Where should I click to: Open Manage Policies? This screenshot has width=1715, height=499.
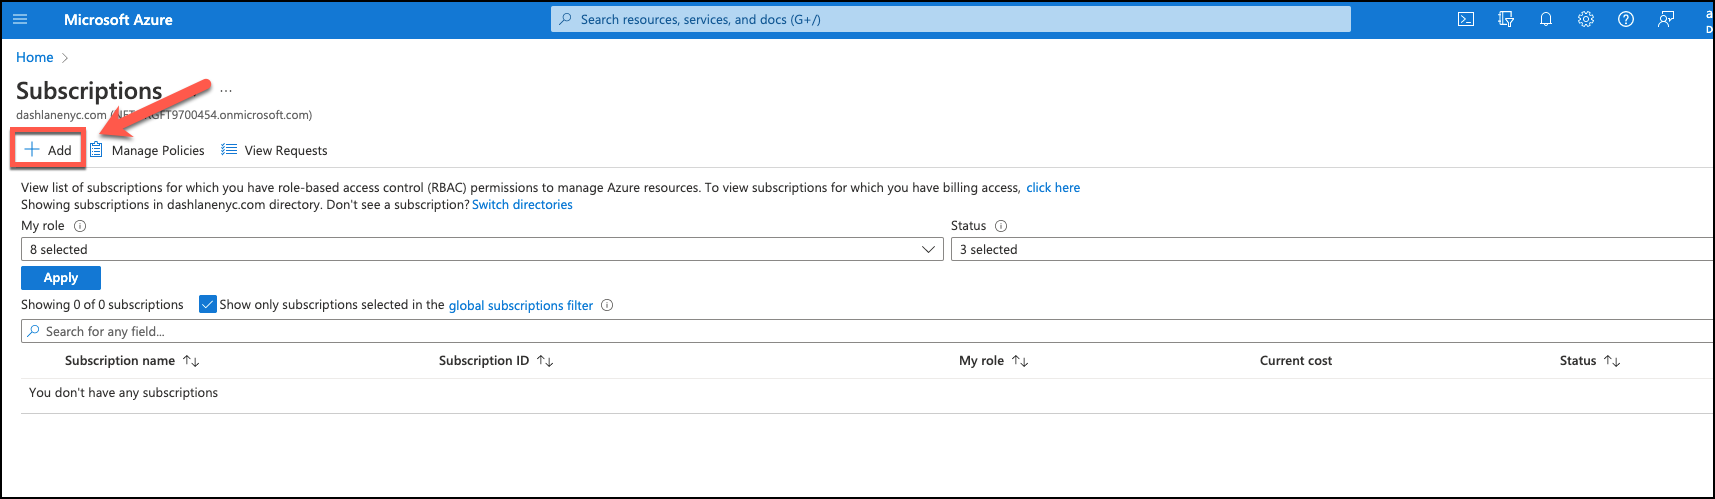[x=147, y=150]
